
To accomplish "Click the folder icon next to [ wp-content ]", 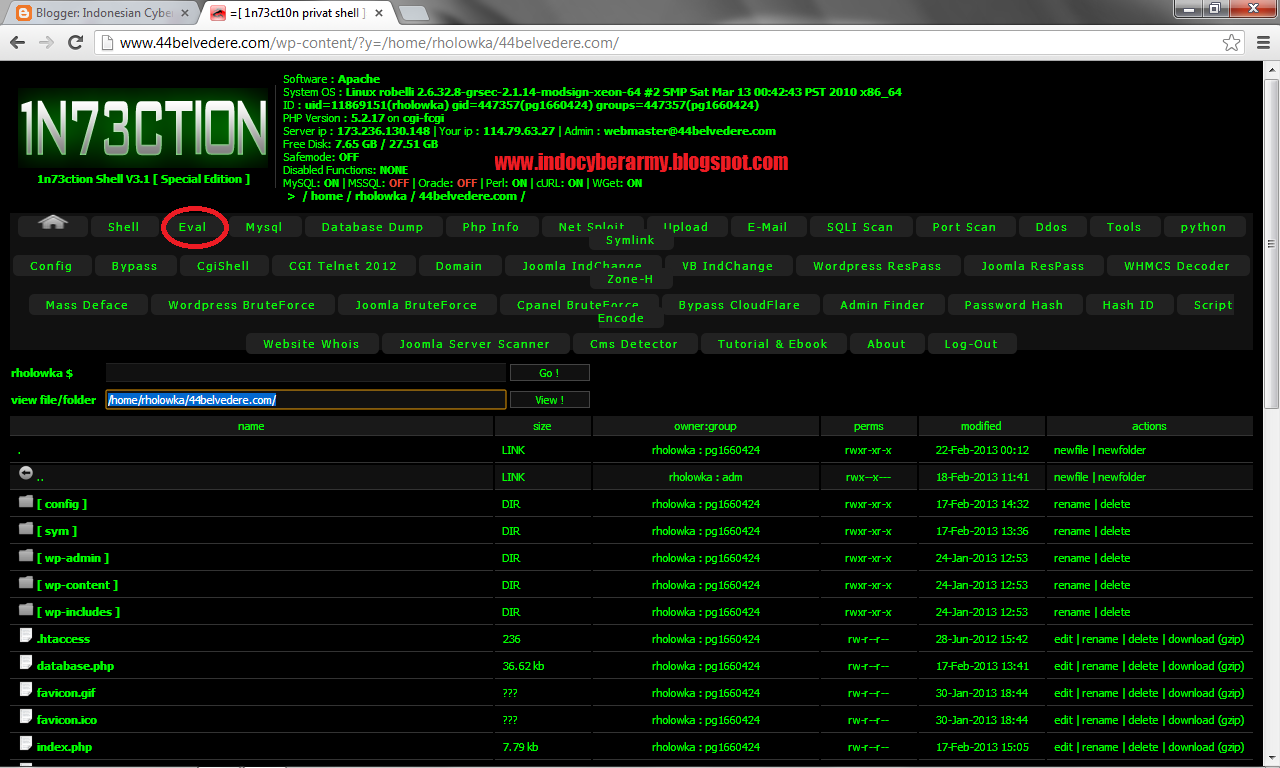I will point(26,582).
